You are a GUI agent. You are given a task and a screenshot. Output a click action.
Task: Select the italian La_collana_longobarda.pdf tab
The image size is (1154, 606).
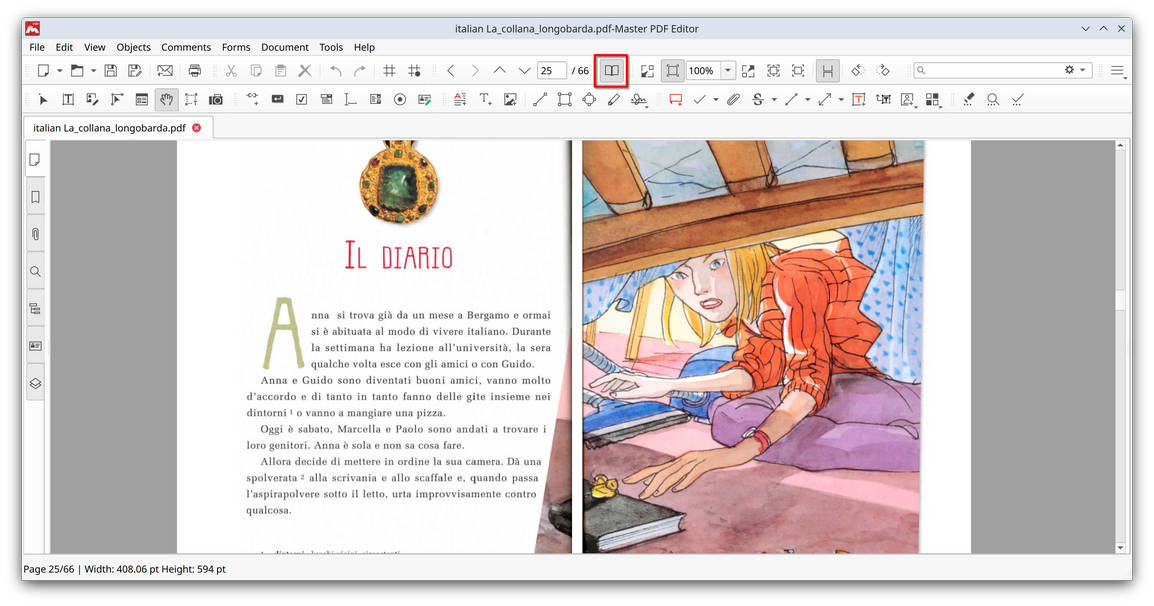110,127
